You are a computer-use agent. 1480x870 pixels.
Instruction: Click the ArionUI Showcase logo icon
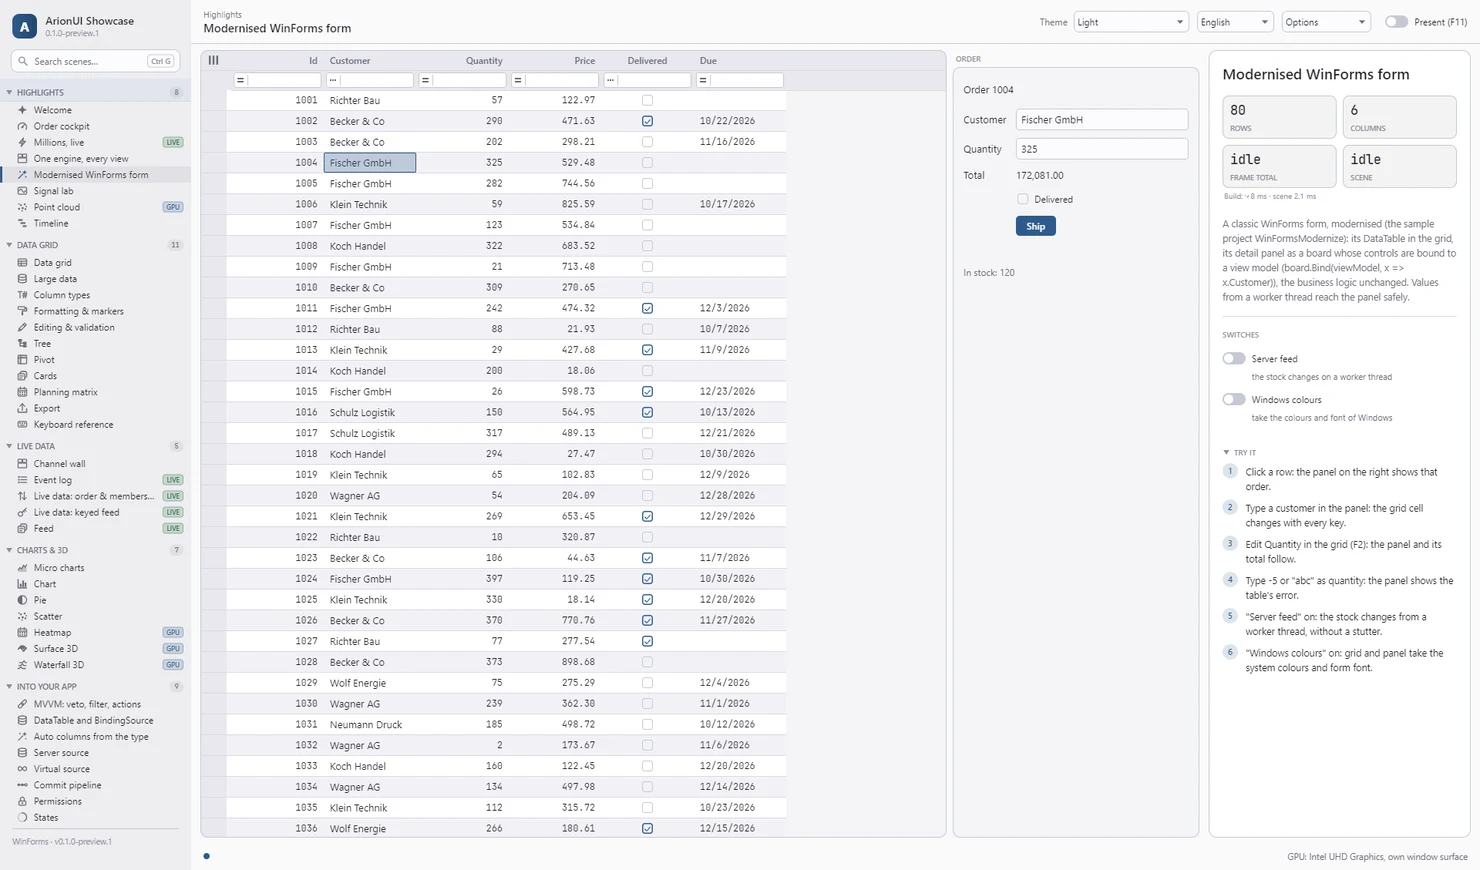(24, 26)
